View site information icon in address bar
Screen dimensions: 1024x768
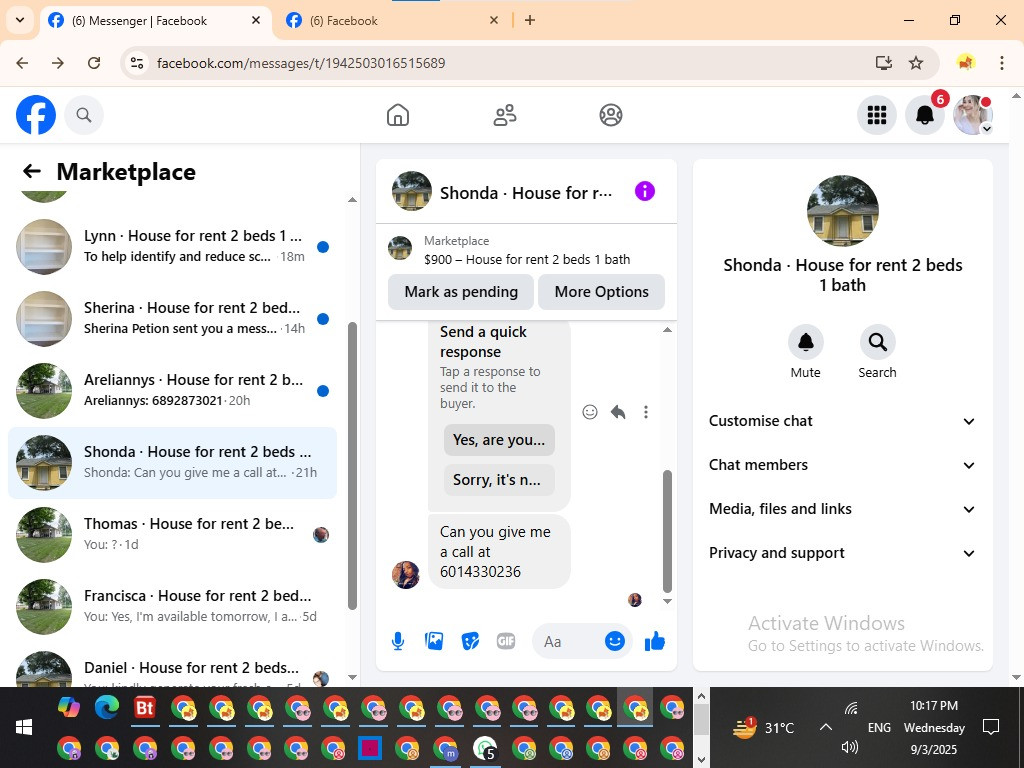point(136,63)
